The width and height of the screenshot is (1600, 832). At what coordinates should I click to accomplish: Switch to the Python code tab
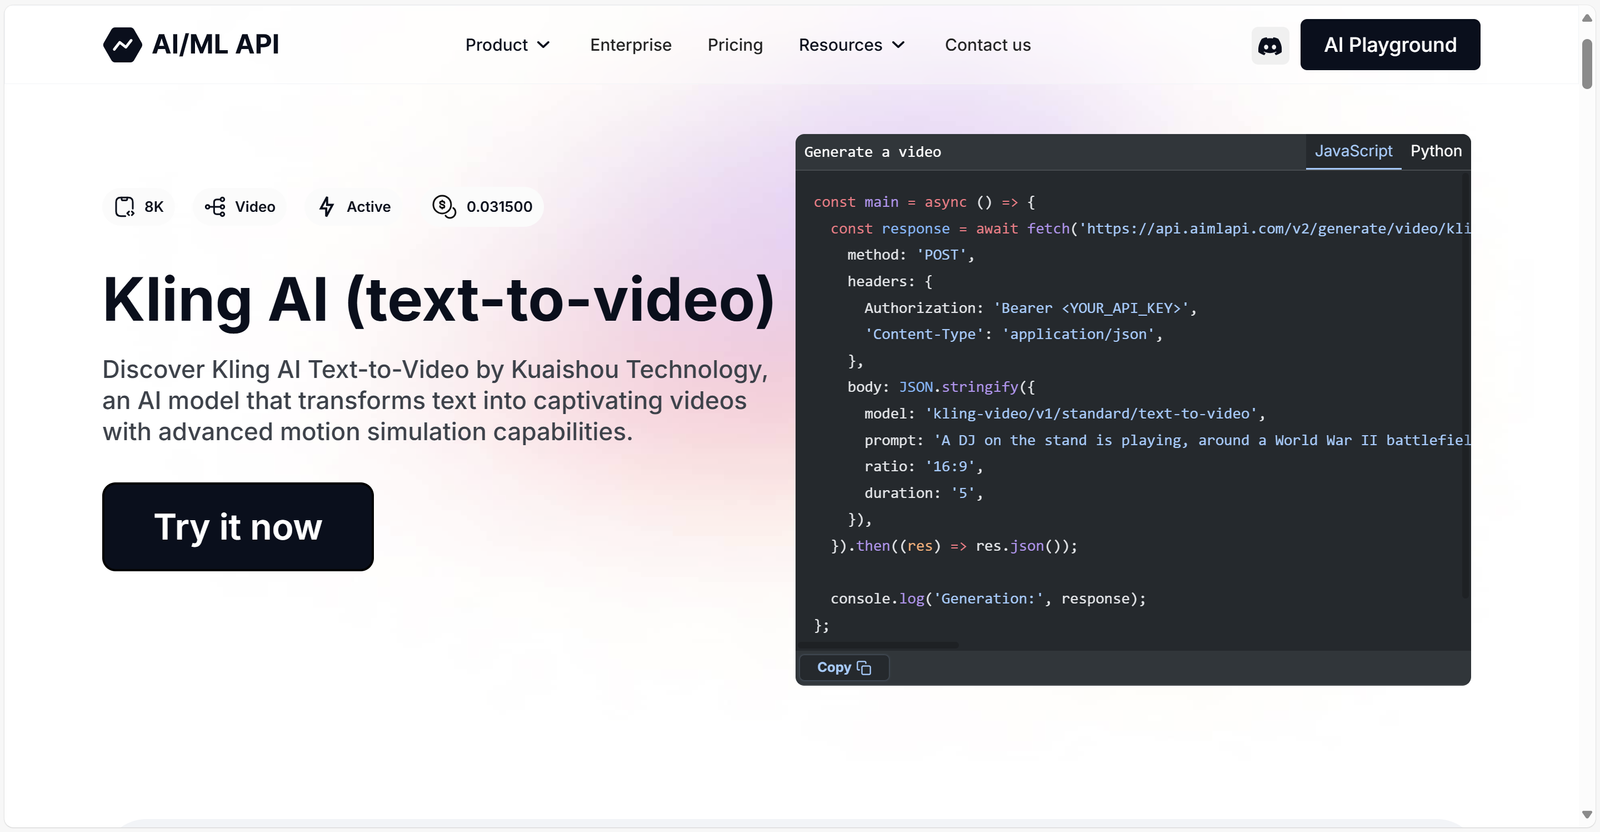(1436, 151)
